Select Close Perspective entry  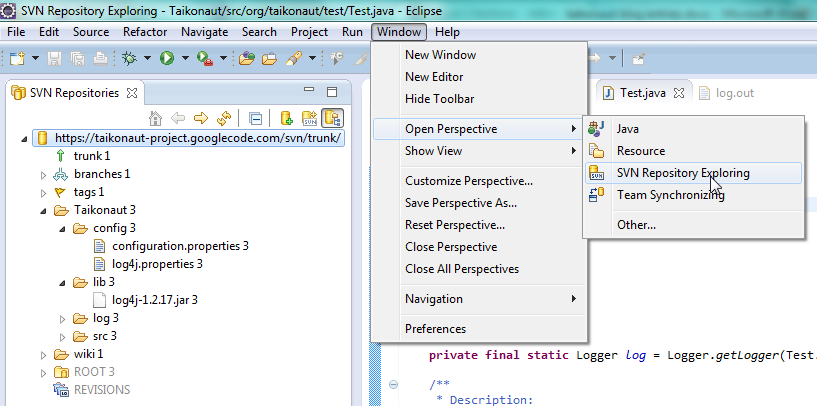click(480, 247)
